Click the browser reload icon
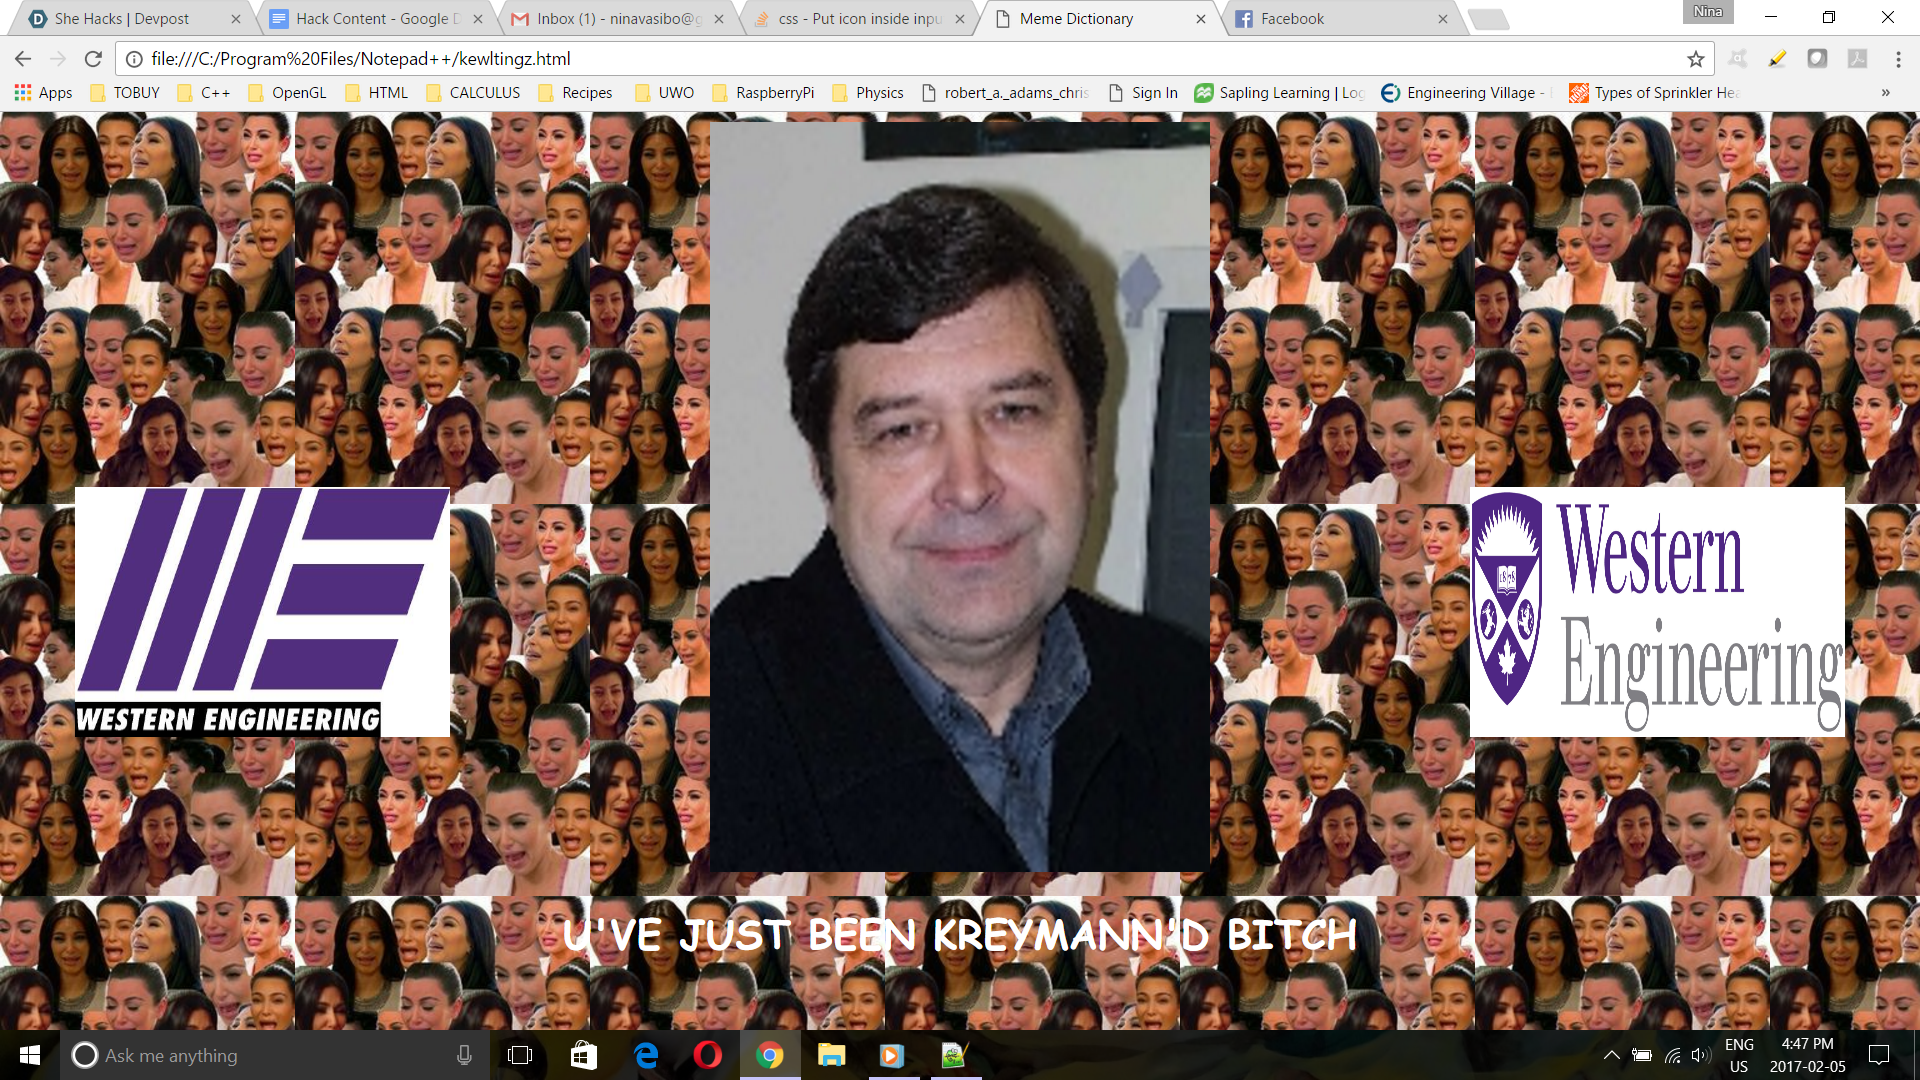 tap(93, 59)
